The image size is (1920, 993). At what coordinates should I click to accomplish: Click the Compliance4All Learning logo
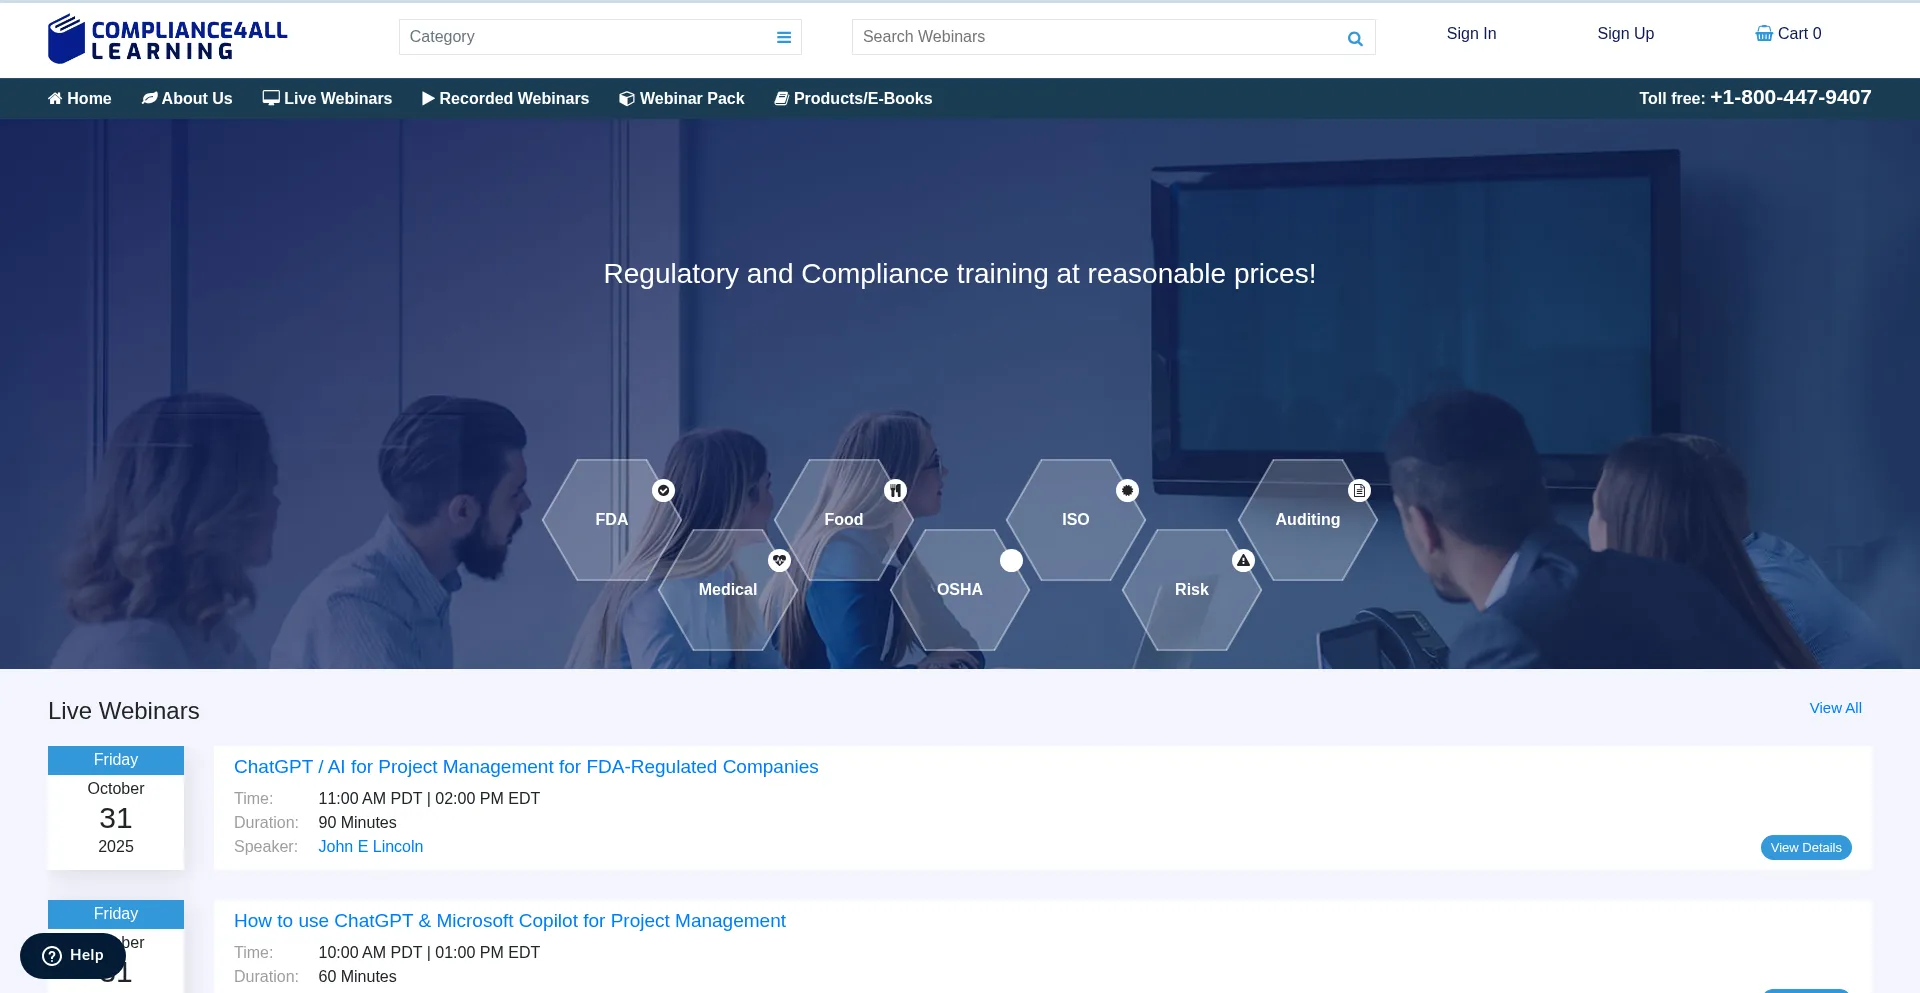click(167, 39)
